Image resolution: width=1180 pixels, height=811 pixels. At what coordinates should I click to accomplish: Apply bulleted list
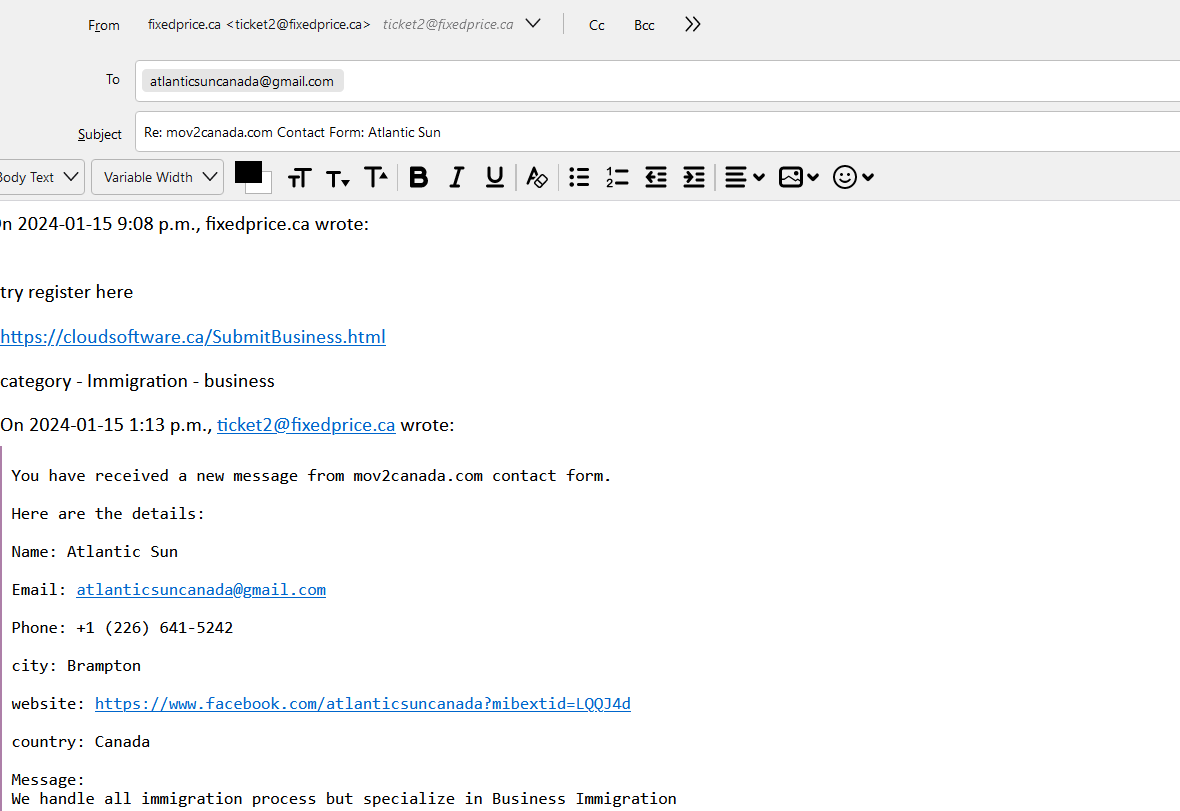tap(579, 177)
